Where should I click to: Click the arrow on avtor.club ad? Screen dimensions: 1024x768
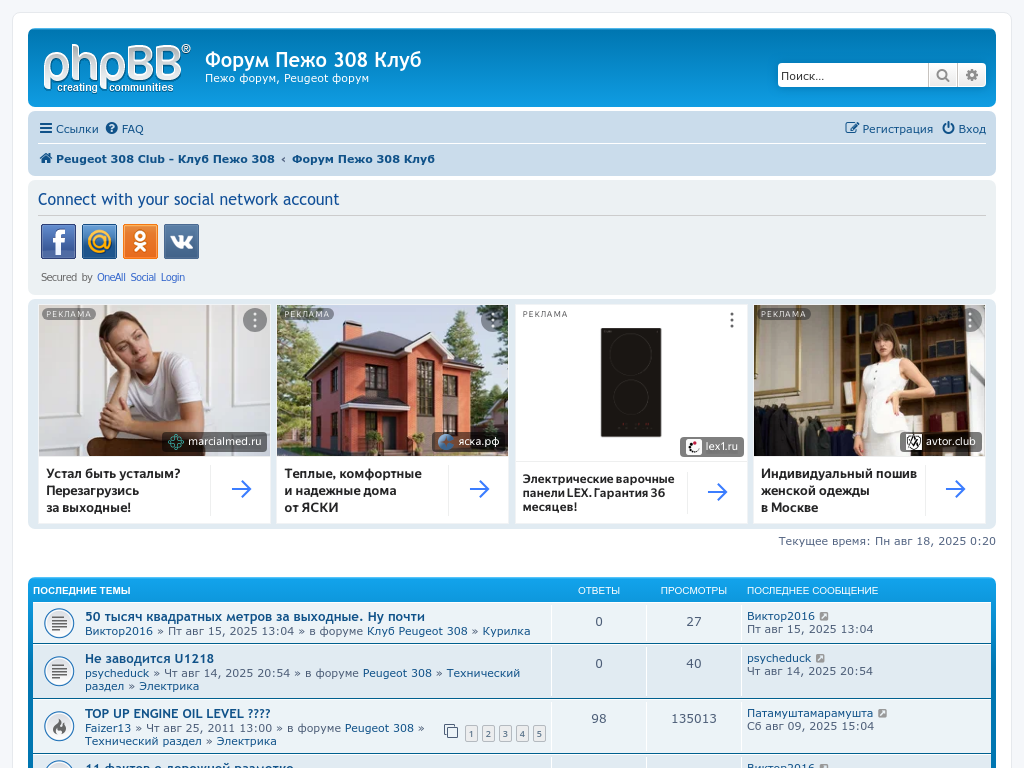click(x=955, y=489)
